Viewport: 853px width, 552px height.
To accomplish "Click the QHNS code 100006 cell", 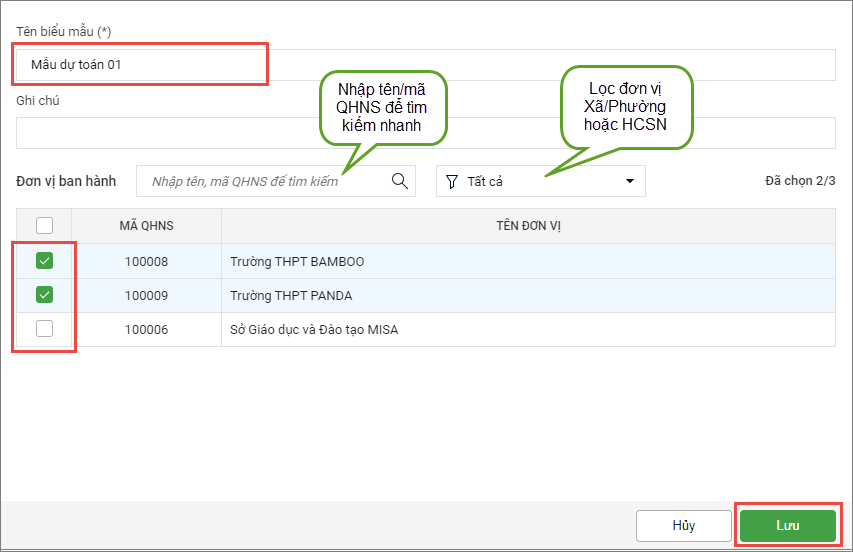I will point(146,330).
